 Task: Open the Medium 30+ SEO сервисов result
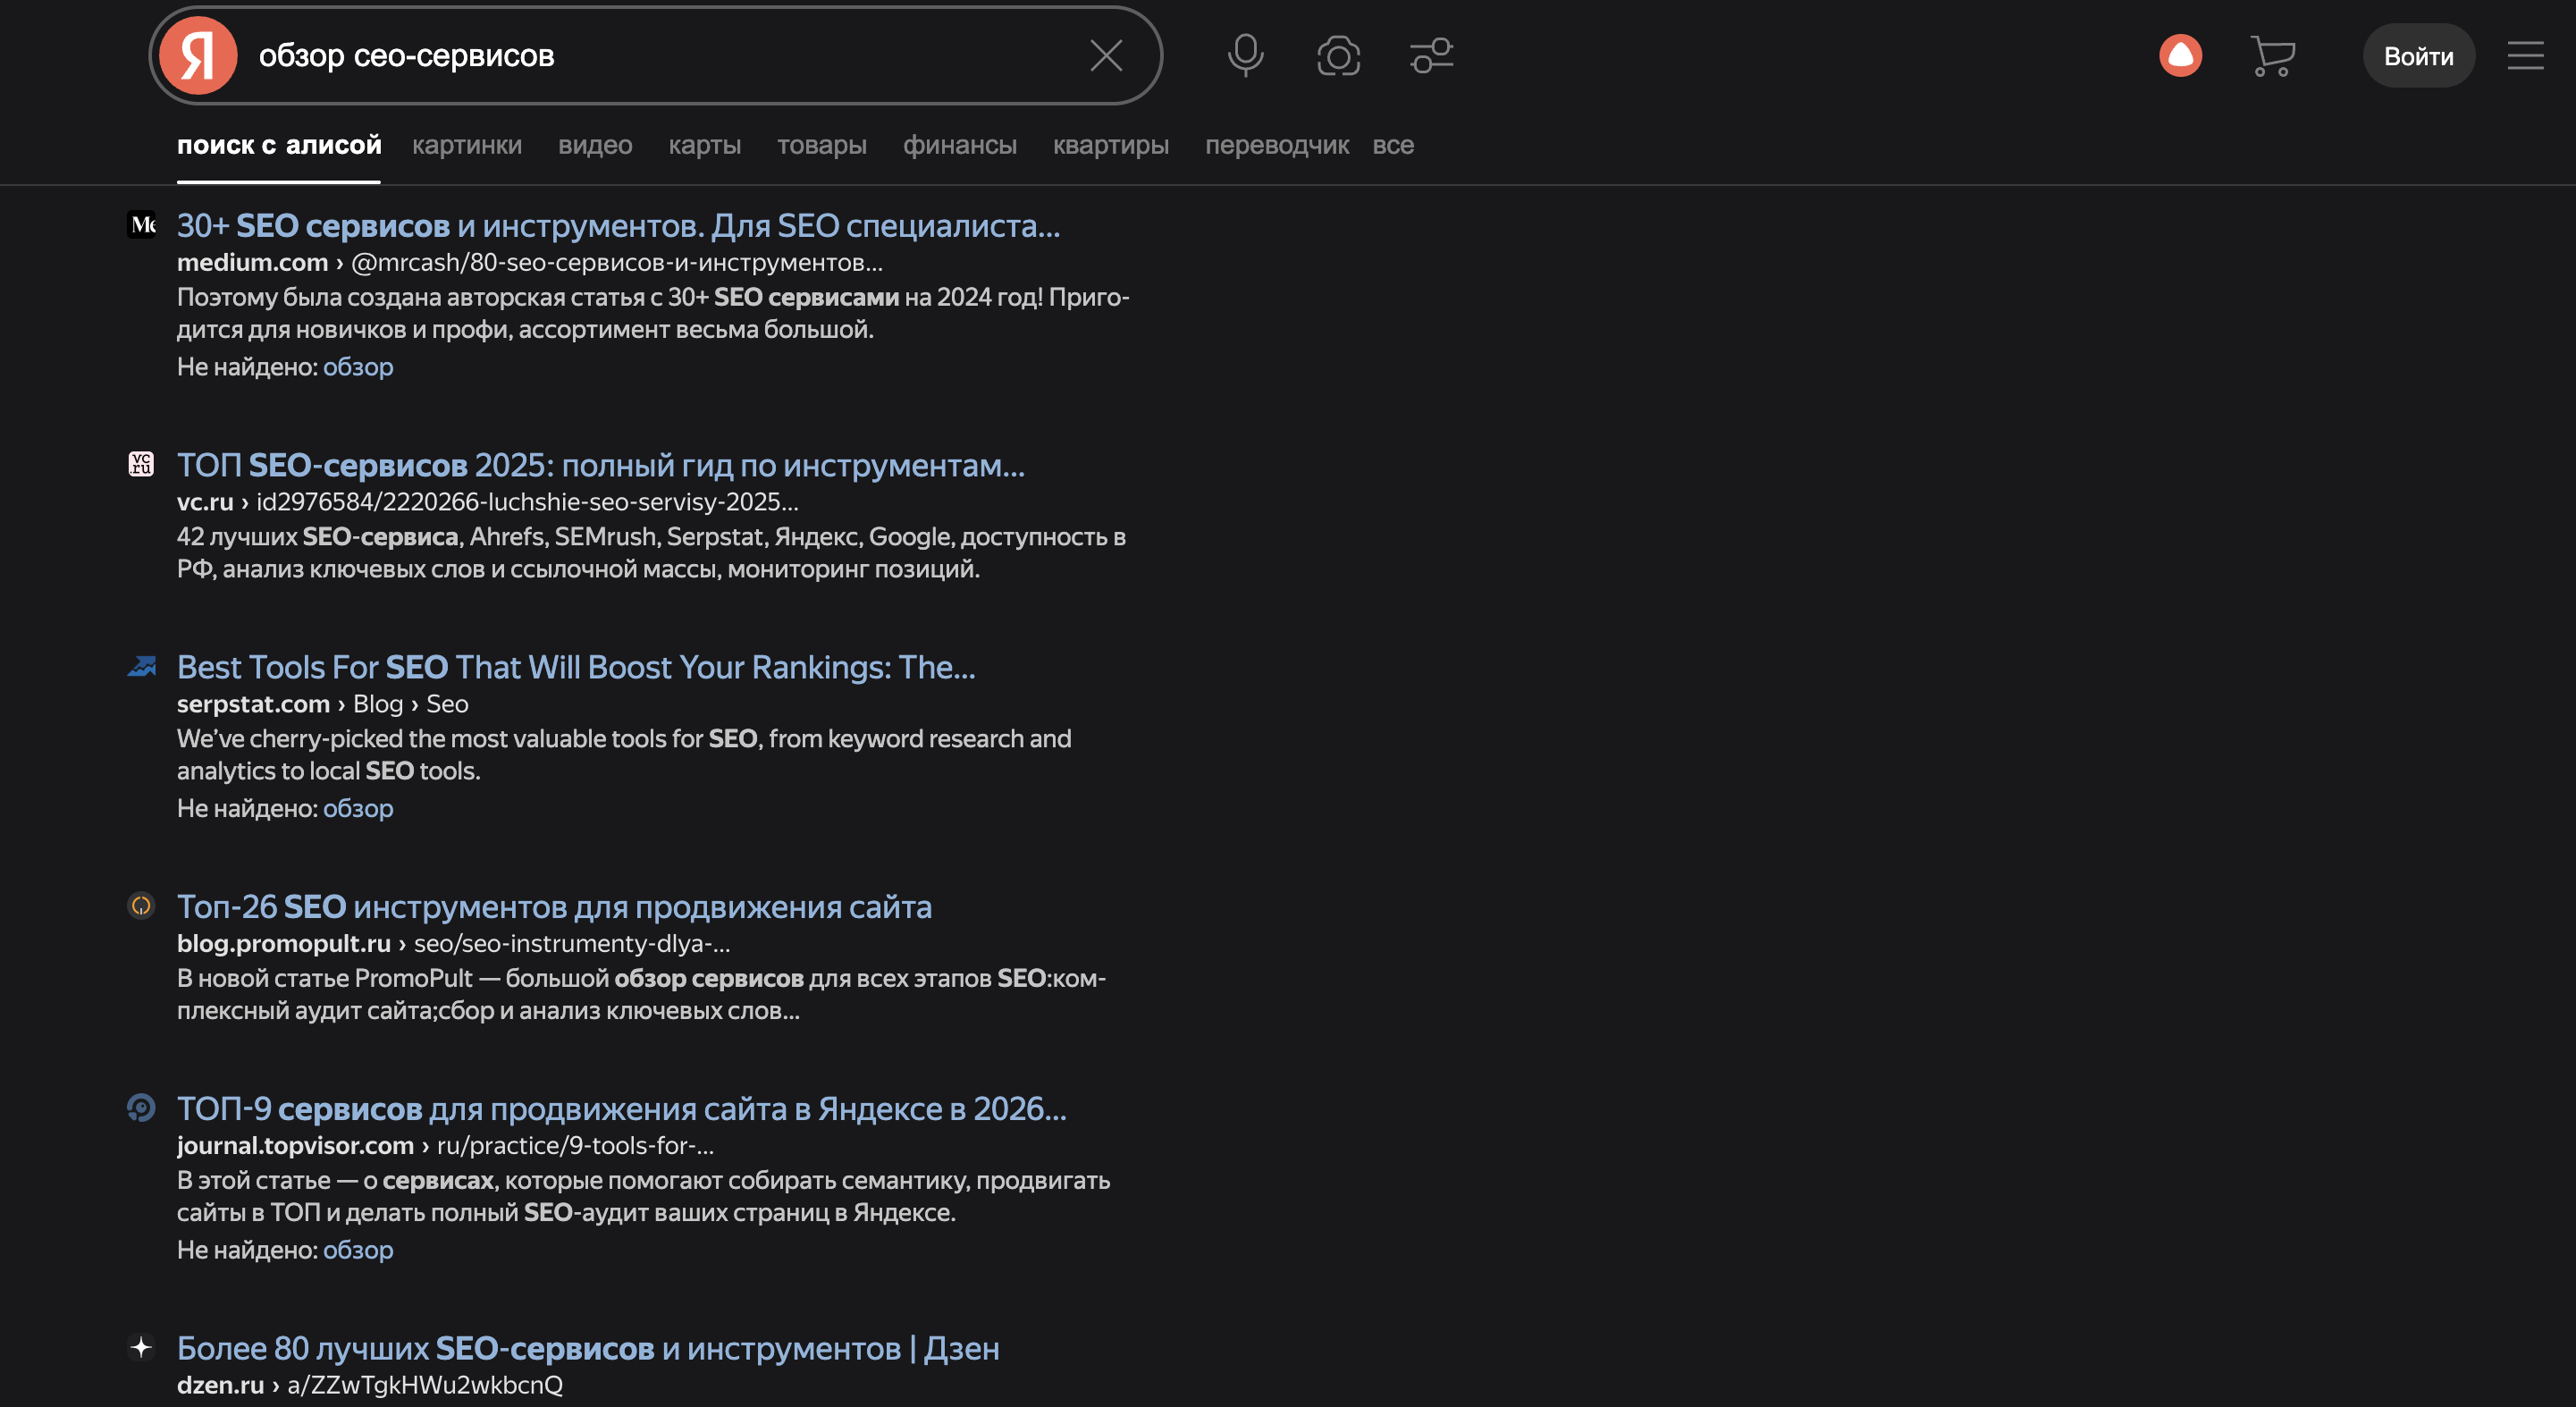click(617, 226)
